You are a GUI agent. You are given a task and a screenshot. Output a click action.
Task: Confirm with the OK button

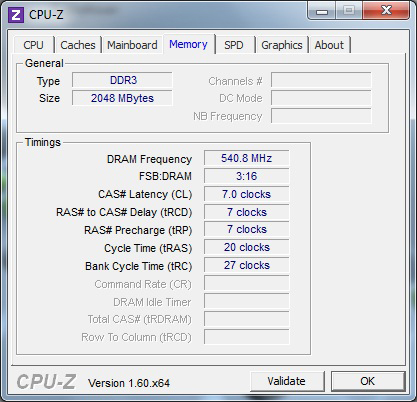click(368, 381)
